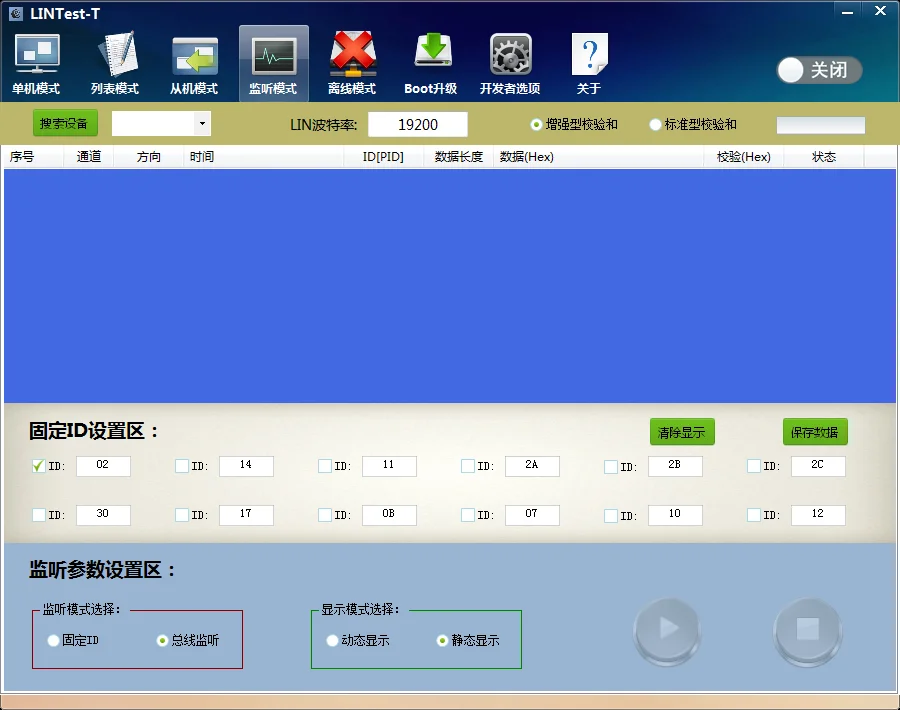Click the ID field containing 17
The height and width of the screenshot is (710, 900).
click(x=246, y=515)
